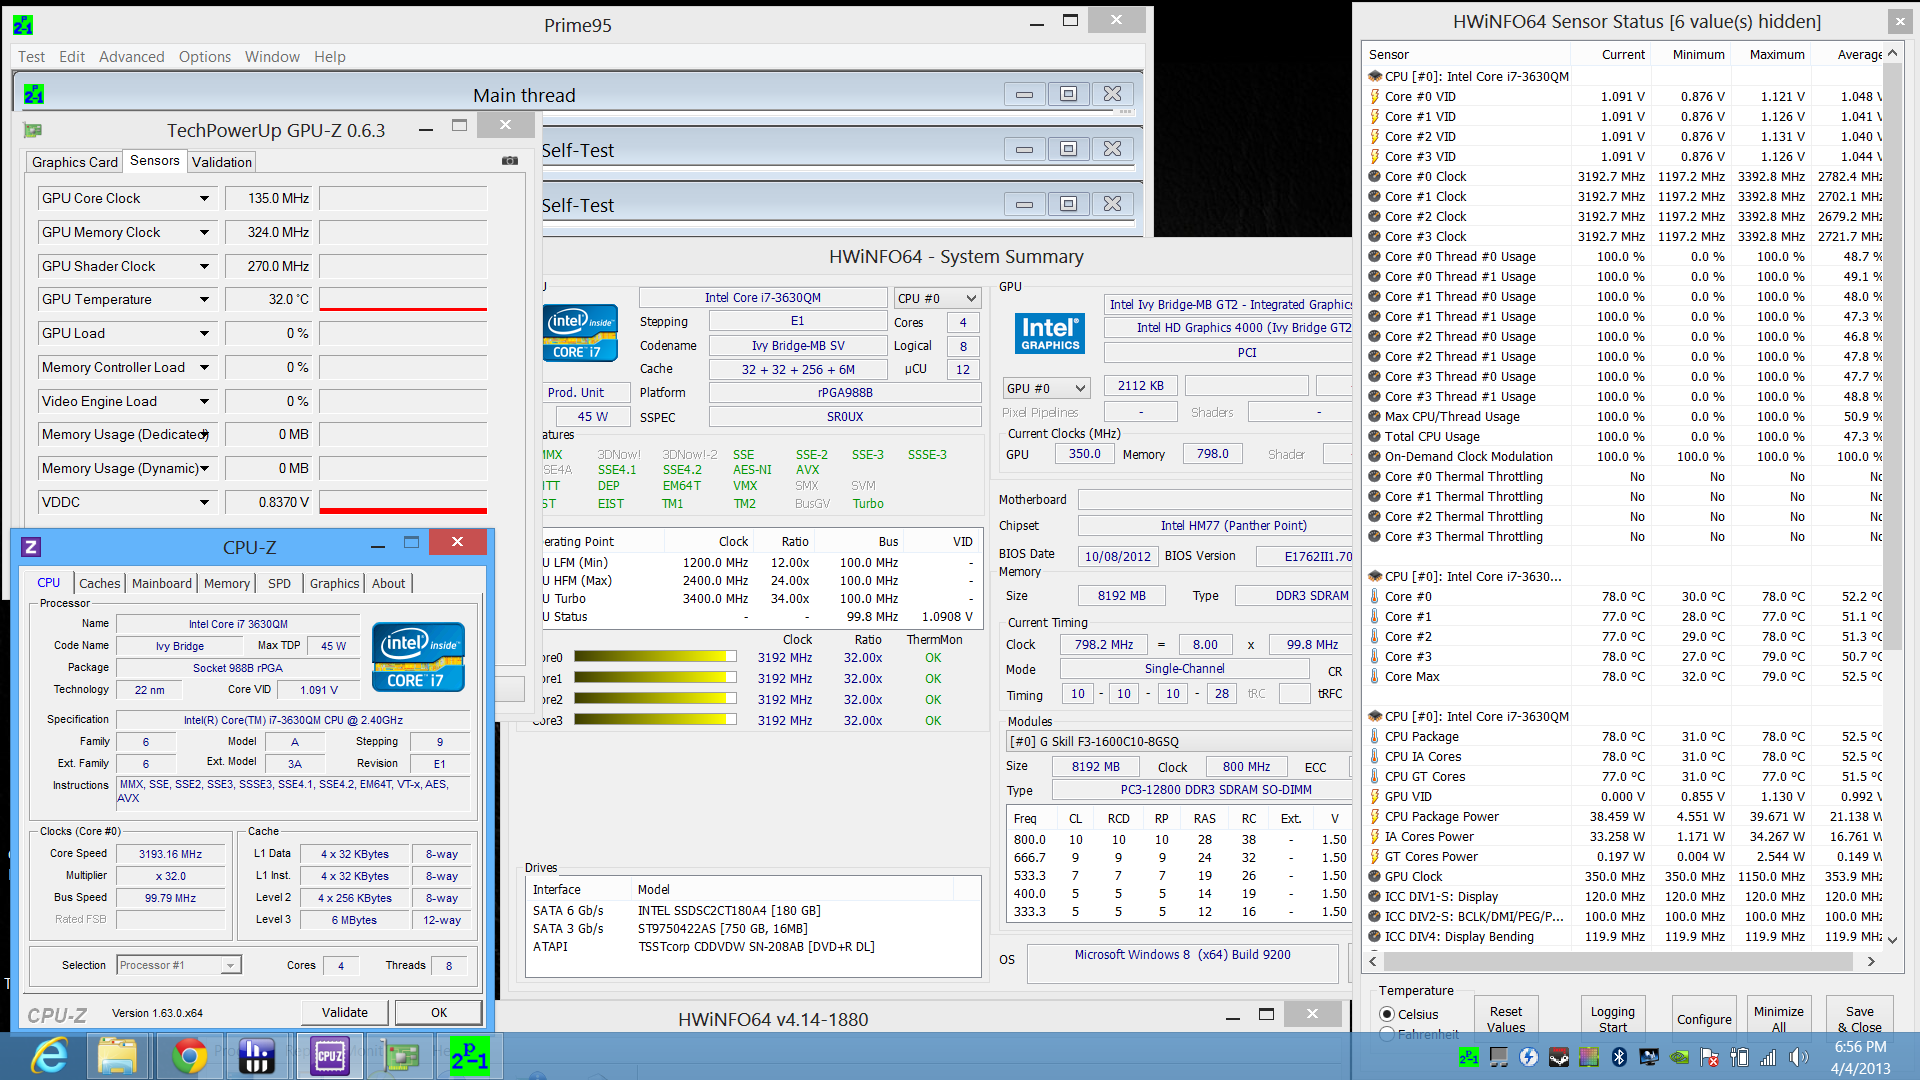Click the NVIDIA tray icon
The image size is (1920, 1080).
pos(1680,1057)
